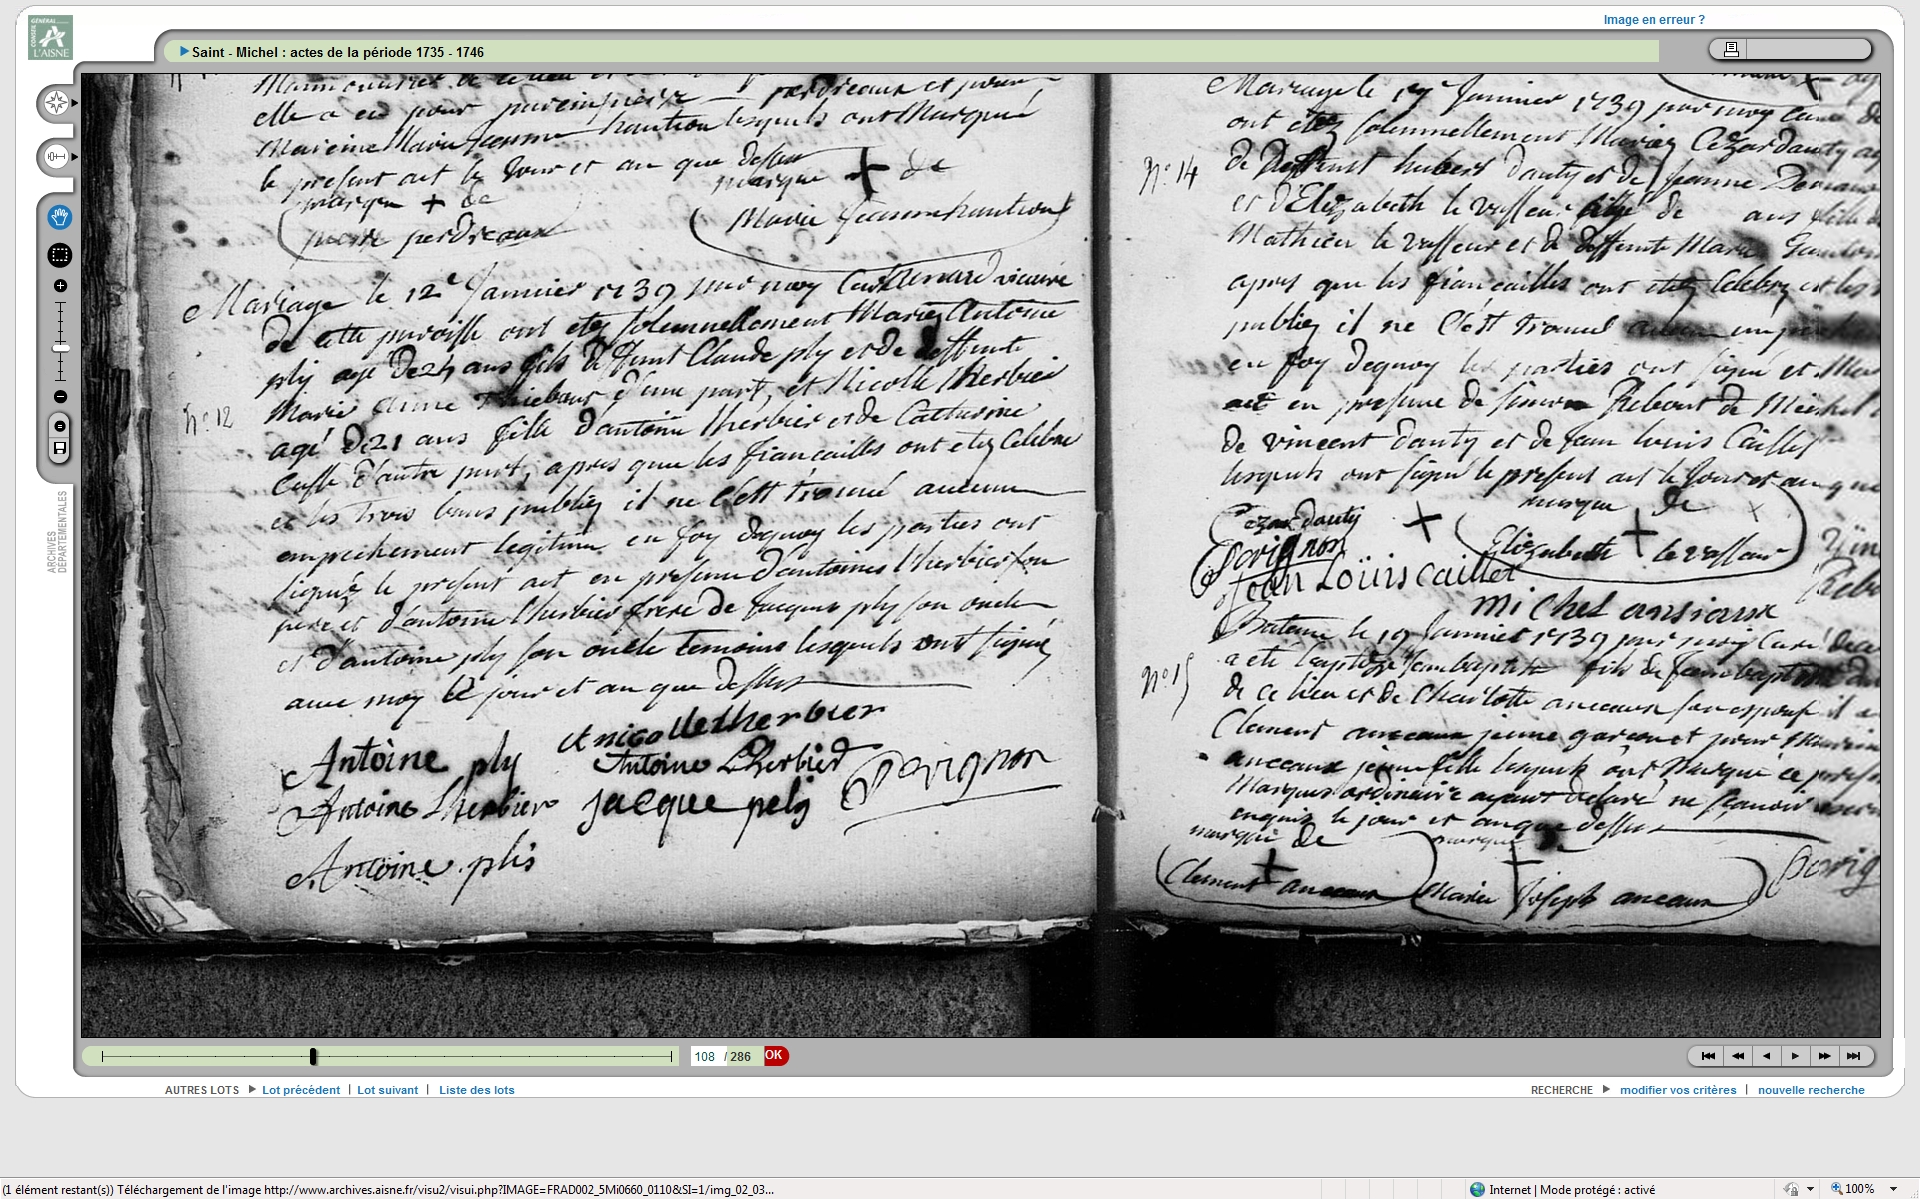This screenshot has height=1200, width=1920.
Task: Select the hand pan tool
Action: (x=59, y=218)
